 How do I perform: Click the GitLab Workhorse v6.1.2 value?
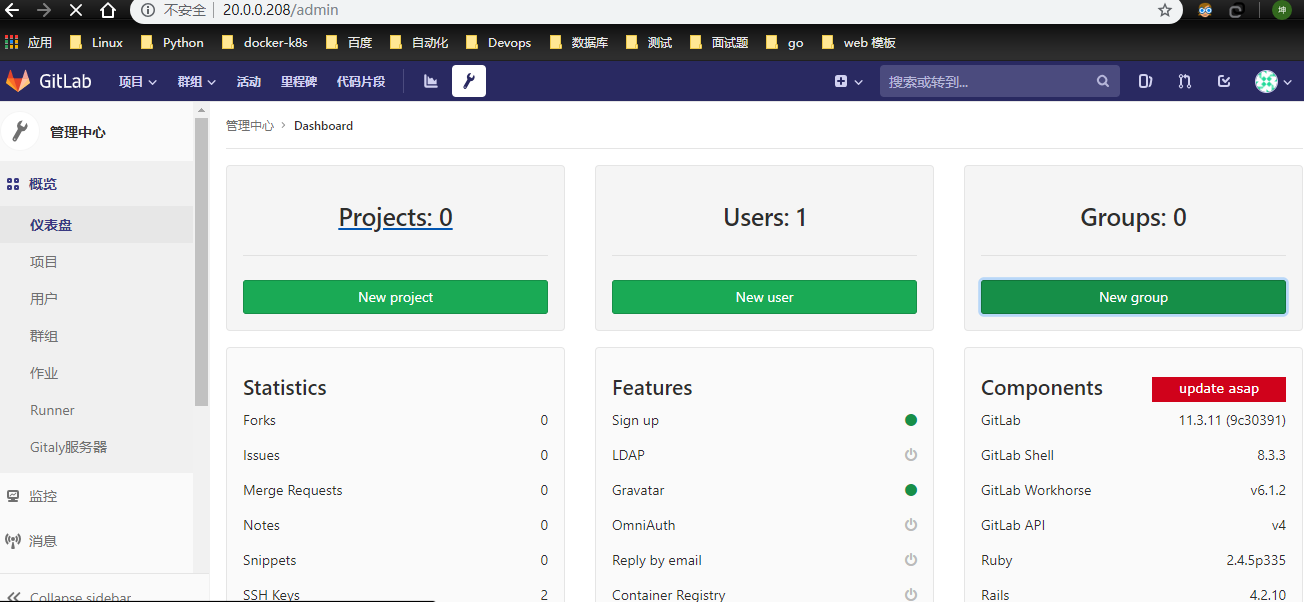[1268, 490]
